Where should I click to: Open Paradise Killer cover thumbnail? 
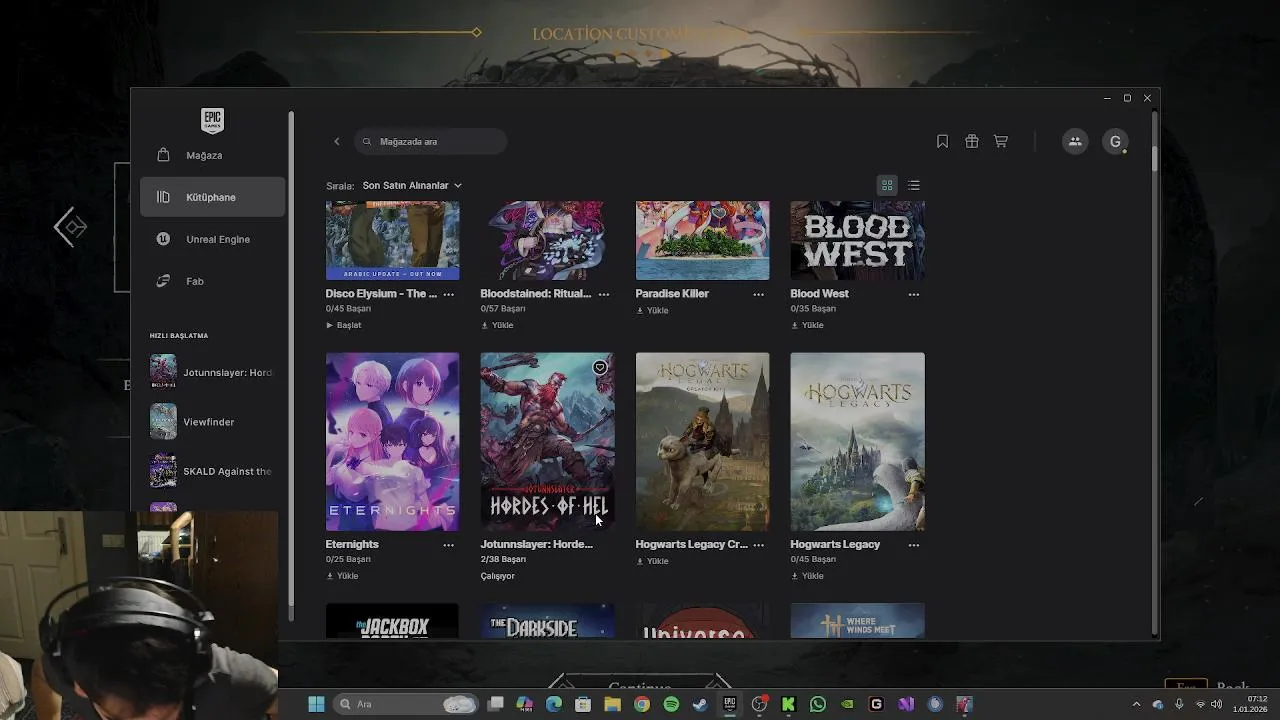point(703,240)
